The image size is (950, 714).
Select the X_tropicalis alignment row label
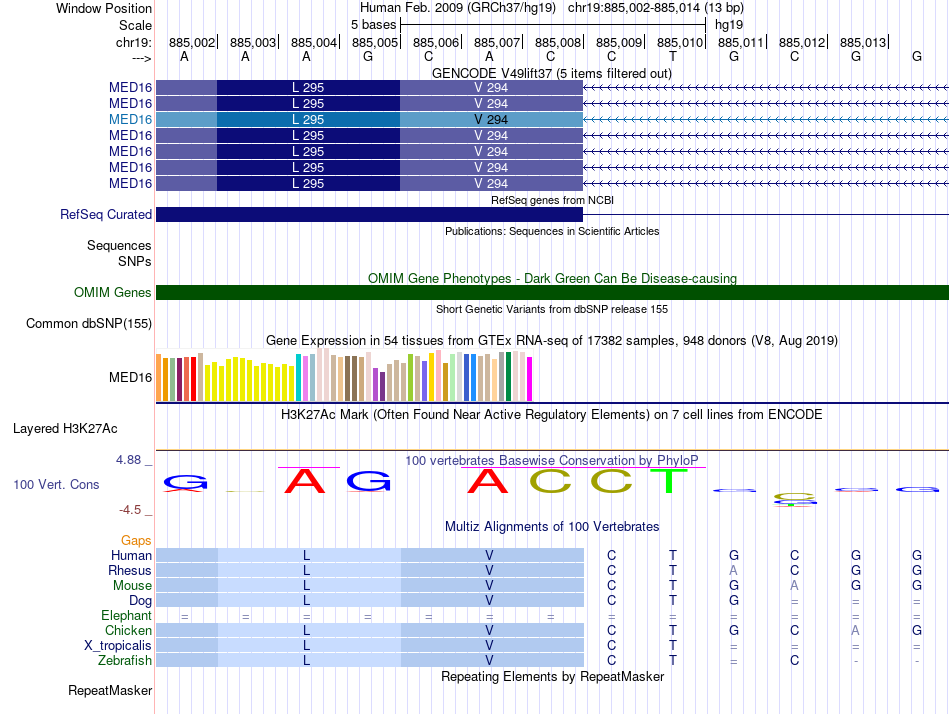[118, 646]
